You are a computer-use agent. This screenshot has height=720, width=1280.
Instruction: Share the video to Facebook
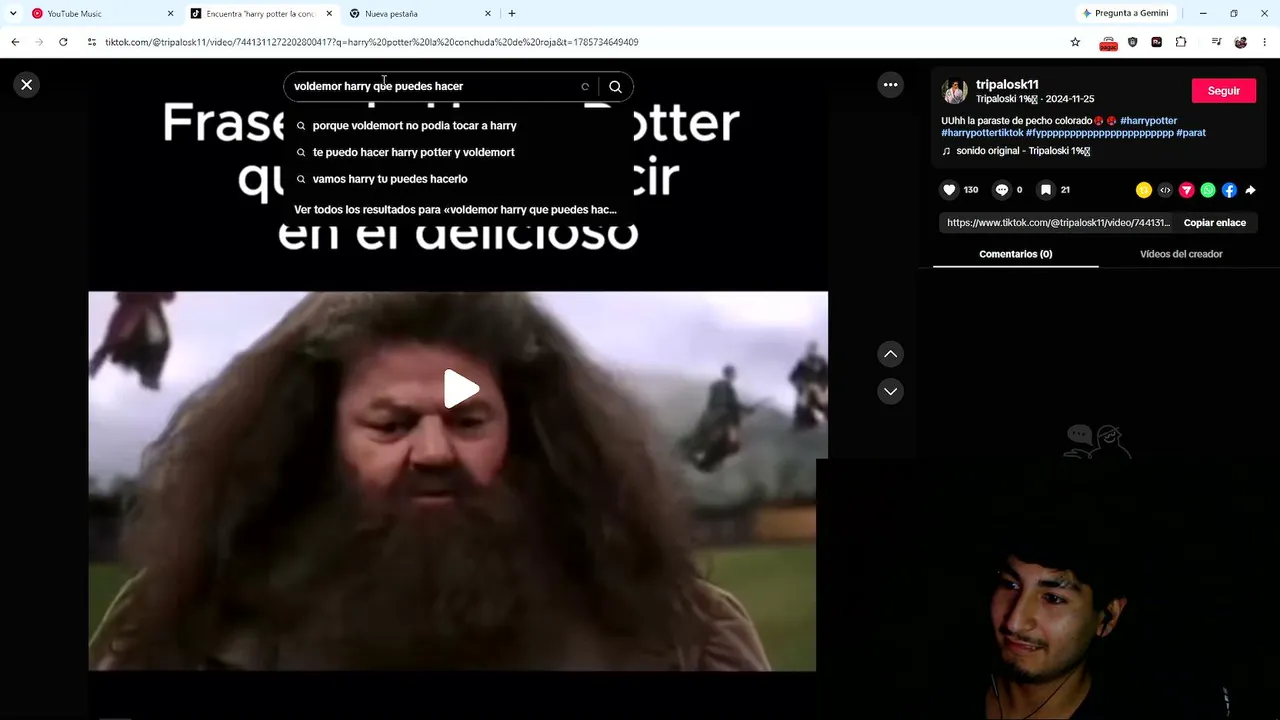pyautogui.click(x=1229, y=190)
